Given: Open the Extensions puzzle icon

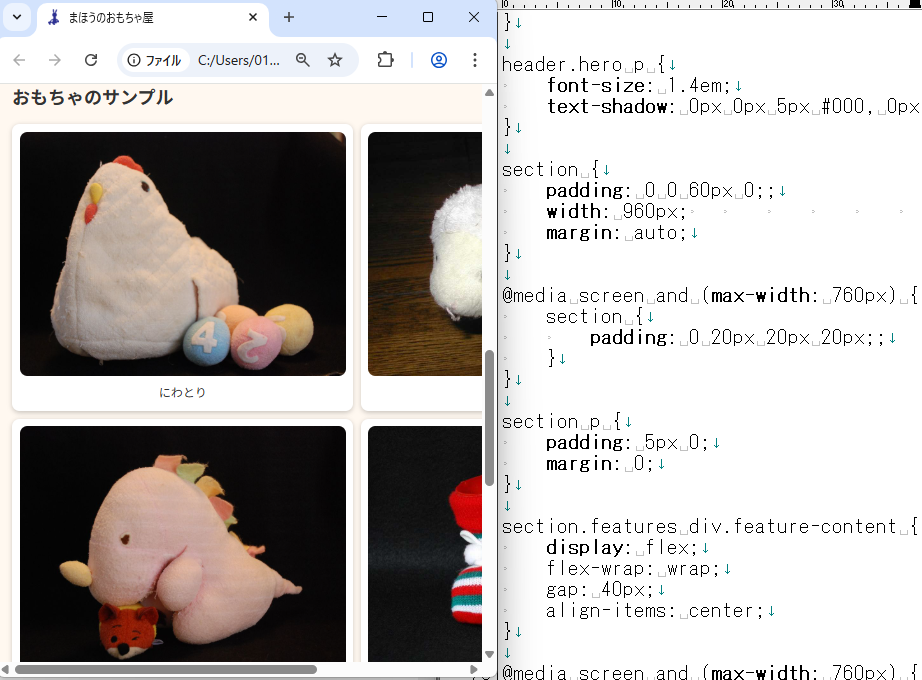Looking at the screenshot, I should click(x=385, y=60).
